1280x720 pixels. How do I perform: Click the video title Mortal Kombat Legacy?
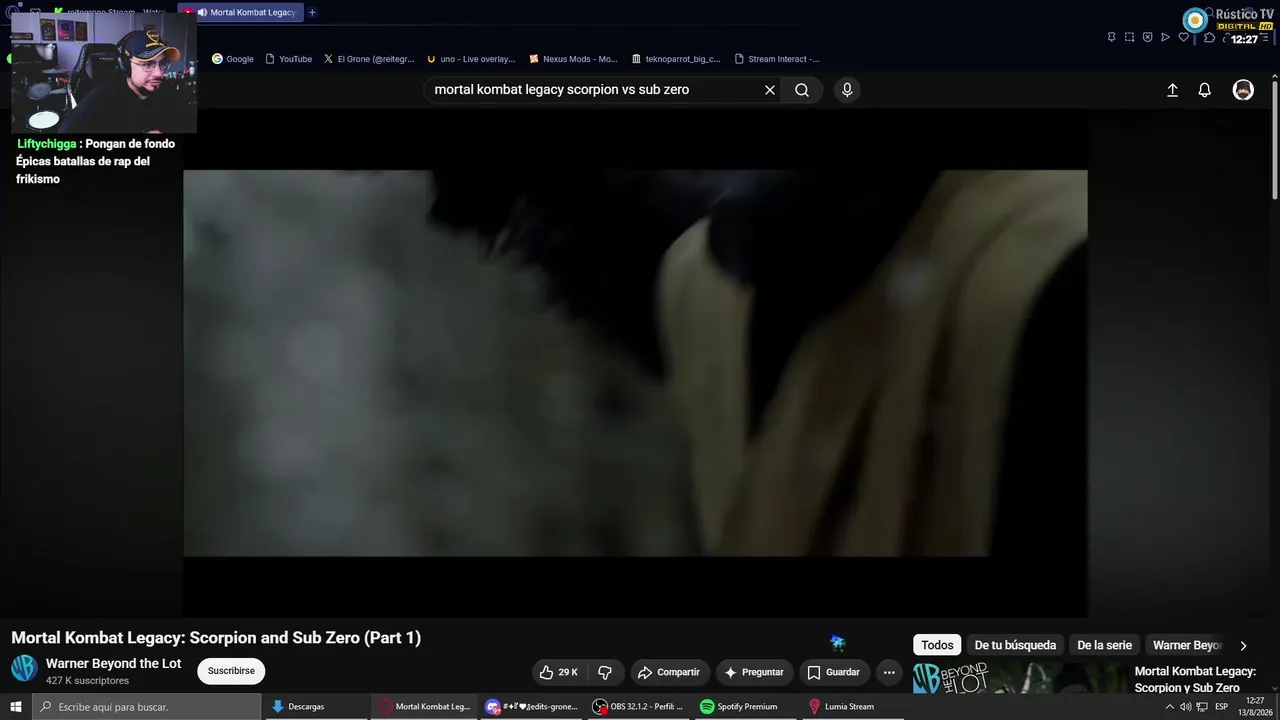[216, 638]
